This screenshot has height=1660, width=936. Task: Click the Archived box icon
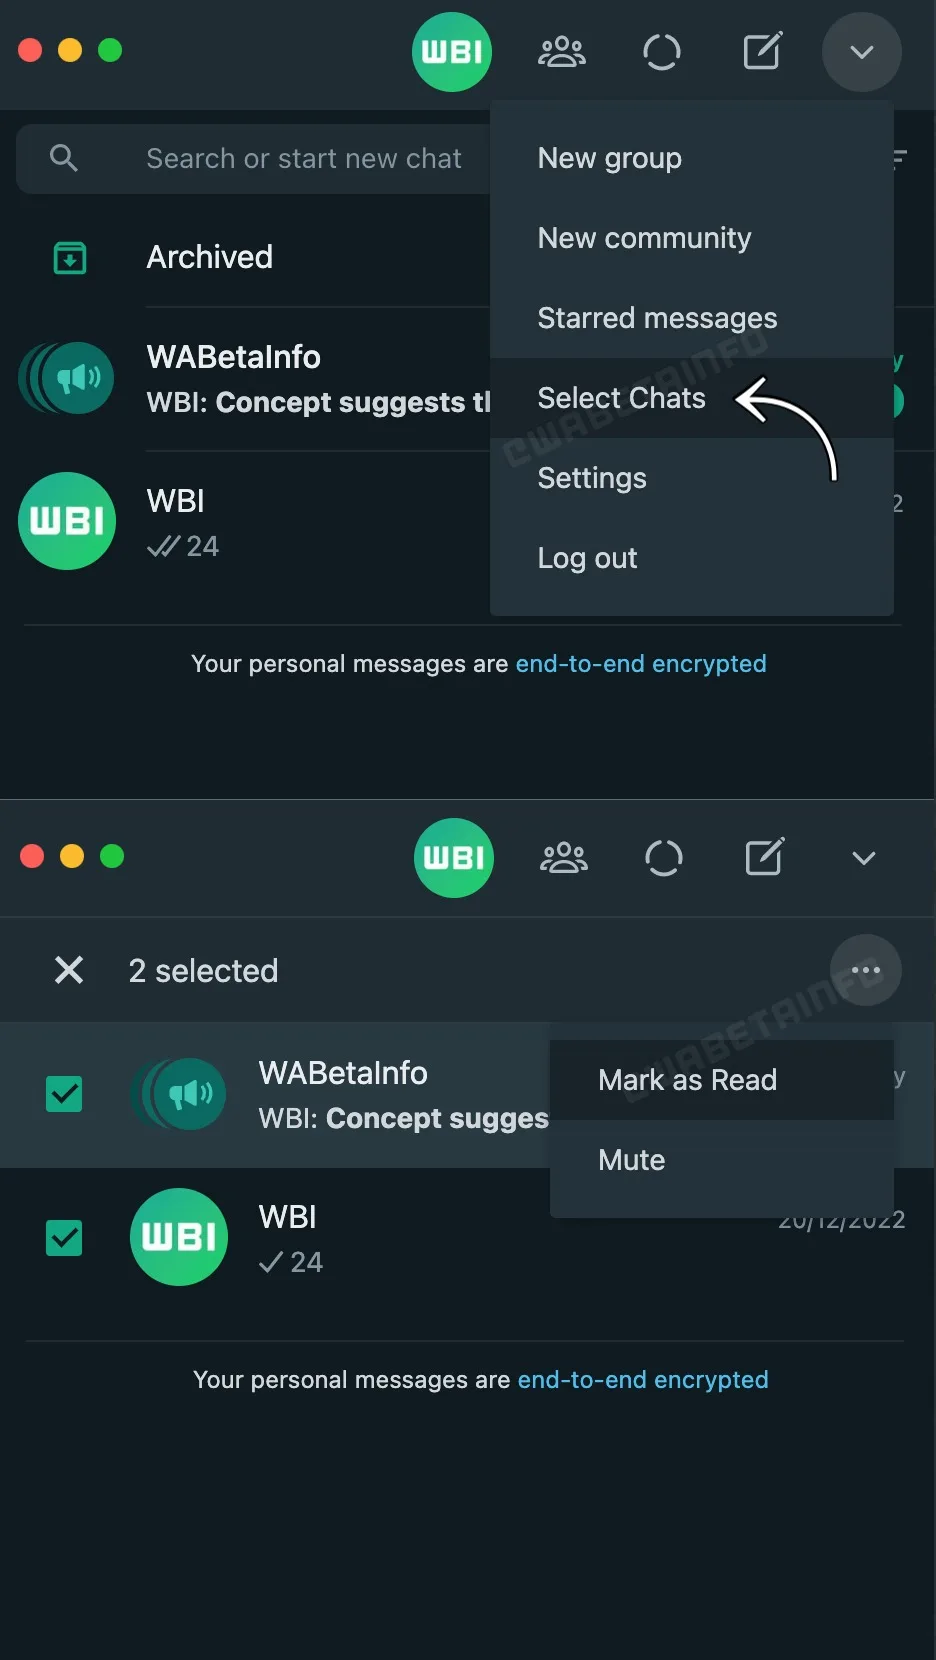70,258
